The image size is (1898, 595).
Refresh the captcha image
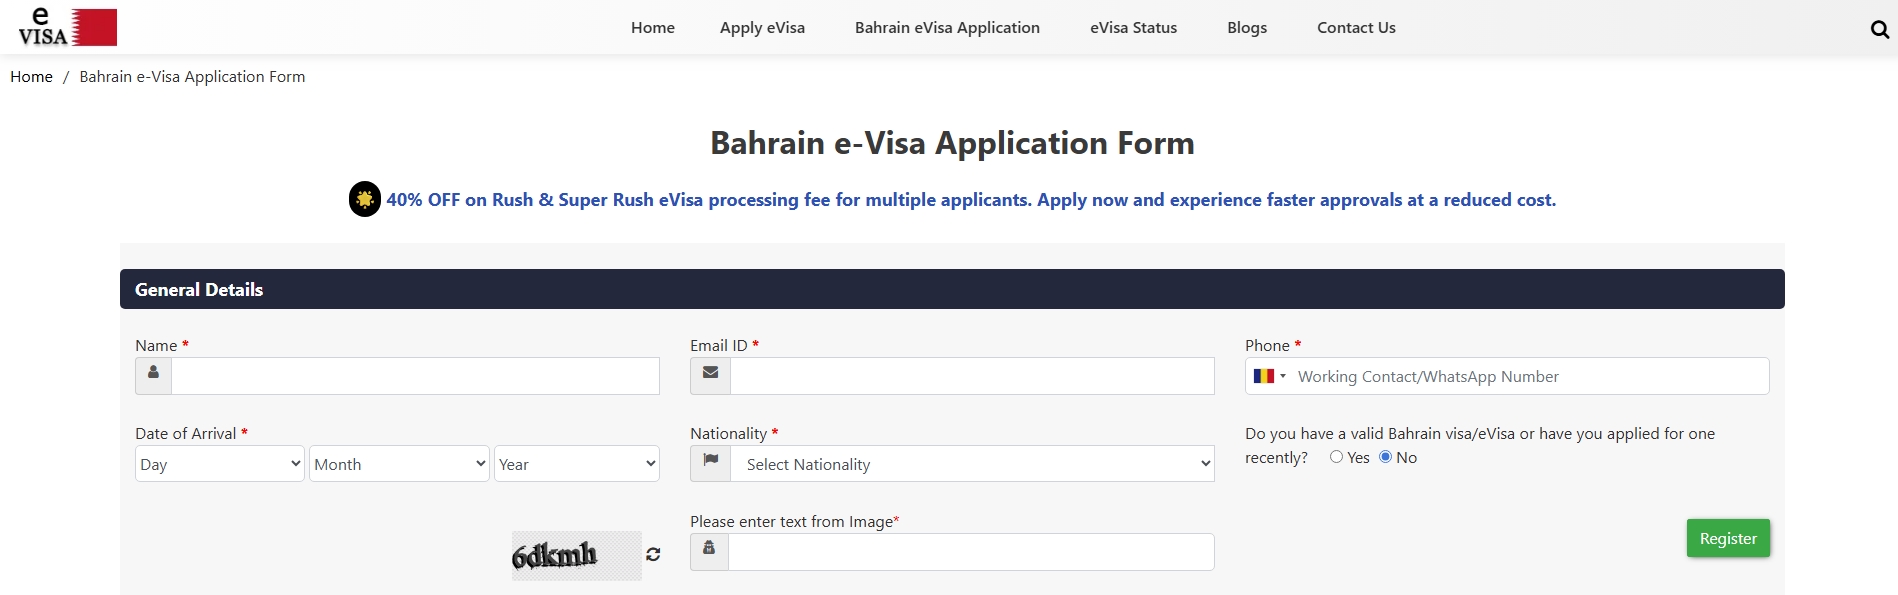coord(653,554)
